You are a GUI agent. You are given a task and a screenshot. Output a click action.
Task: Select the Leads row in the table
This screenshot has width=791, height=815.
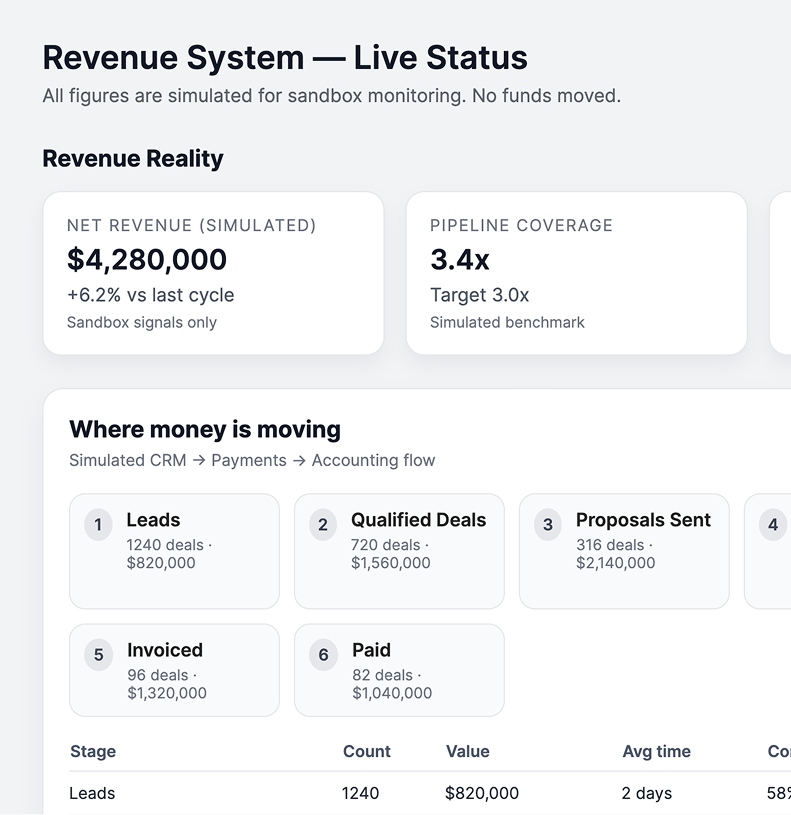pos(92,793)
